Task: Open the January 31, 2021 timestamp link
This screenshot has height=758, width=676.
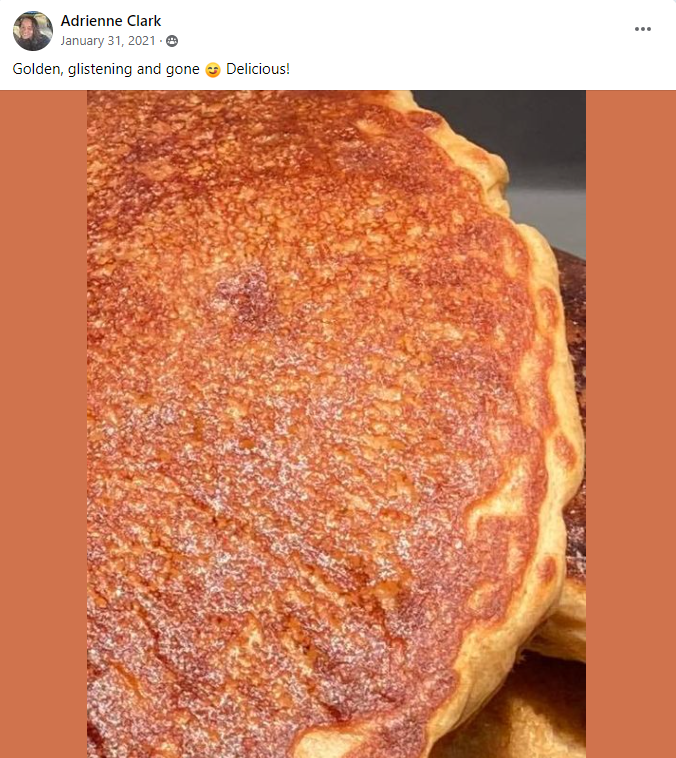Action: pos(110,41)
